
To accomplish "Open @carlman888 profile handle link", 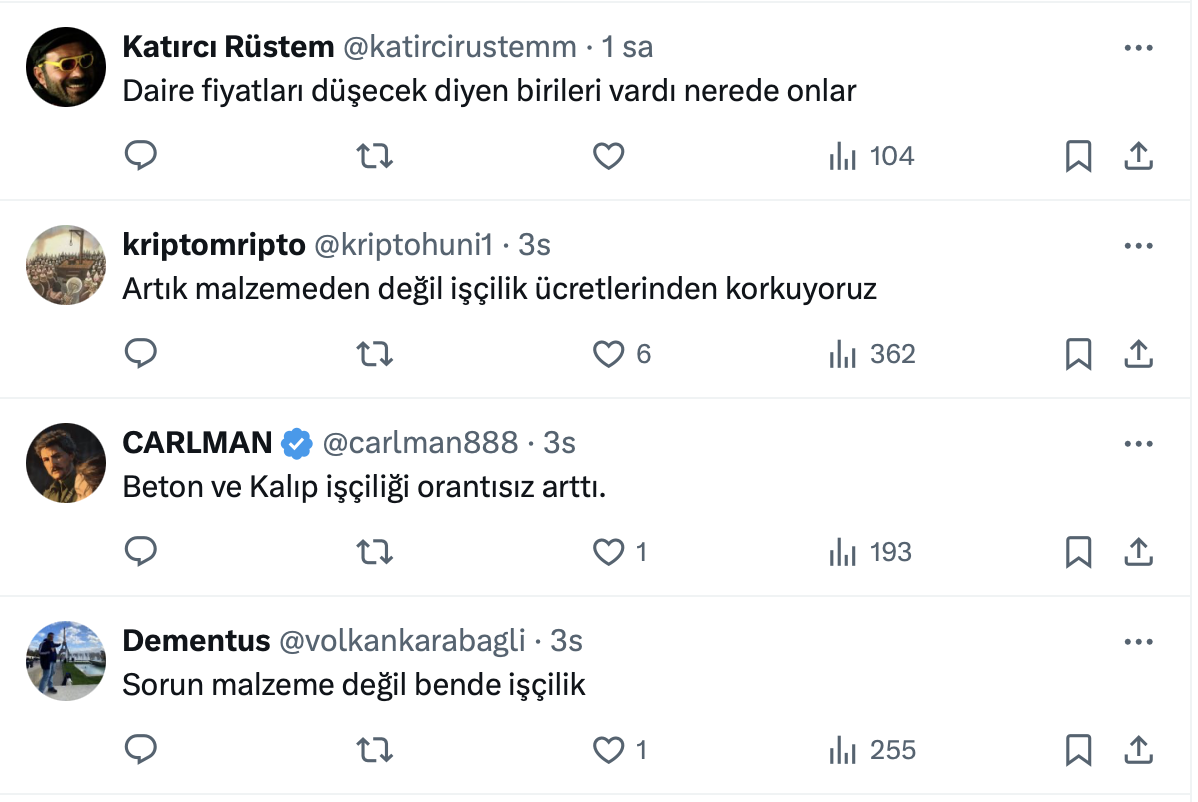I will 420,443.
